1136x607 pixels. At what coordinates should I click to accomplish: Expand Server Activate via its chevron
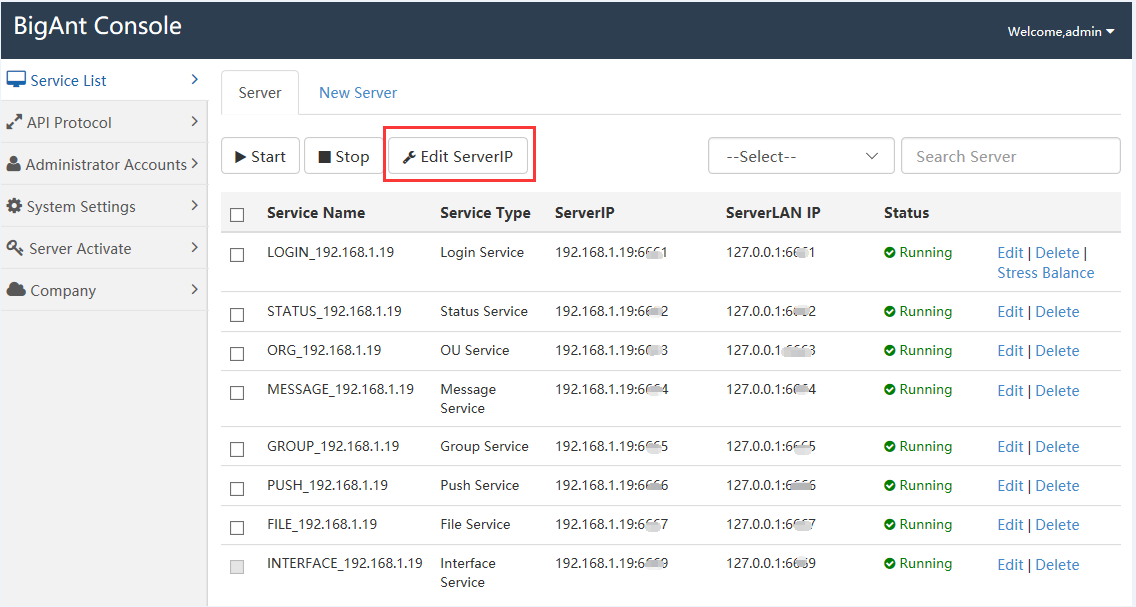pos(194,248)
